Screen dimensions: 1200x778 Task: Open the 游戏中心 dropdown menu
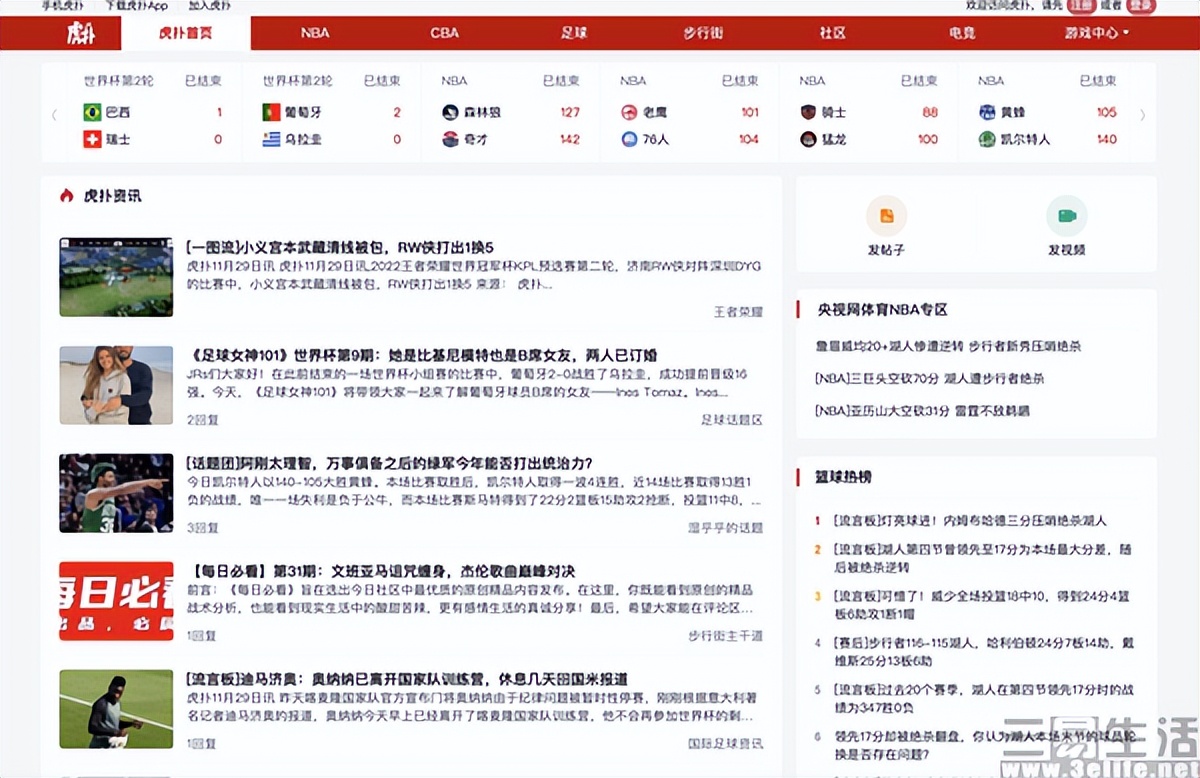coord(1093,33)
